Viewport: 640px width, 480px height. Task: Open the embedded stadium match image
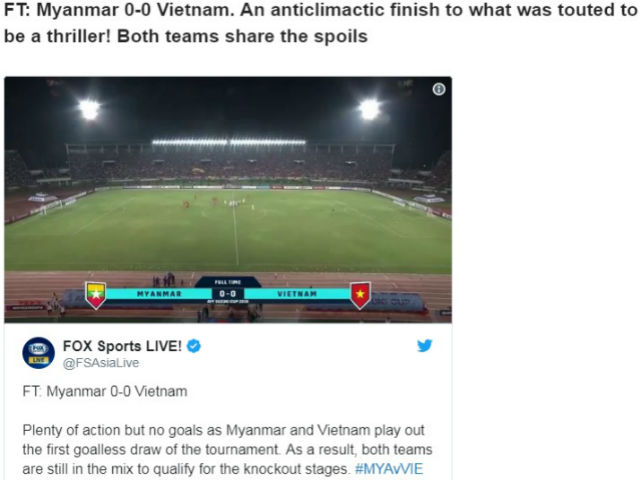(228, 200)
